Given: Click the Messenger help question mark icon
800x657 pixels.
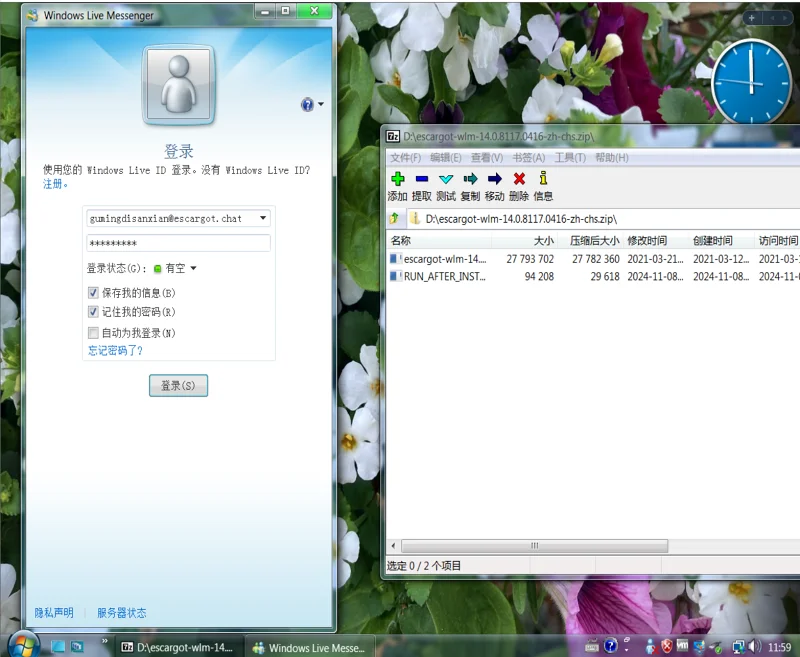Looking at the screenshot, I should (x=307, y=105).
